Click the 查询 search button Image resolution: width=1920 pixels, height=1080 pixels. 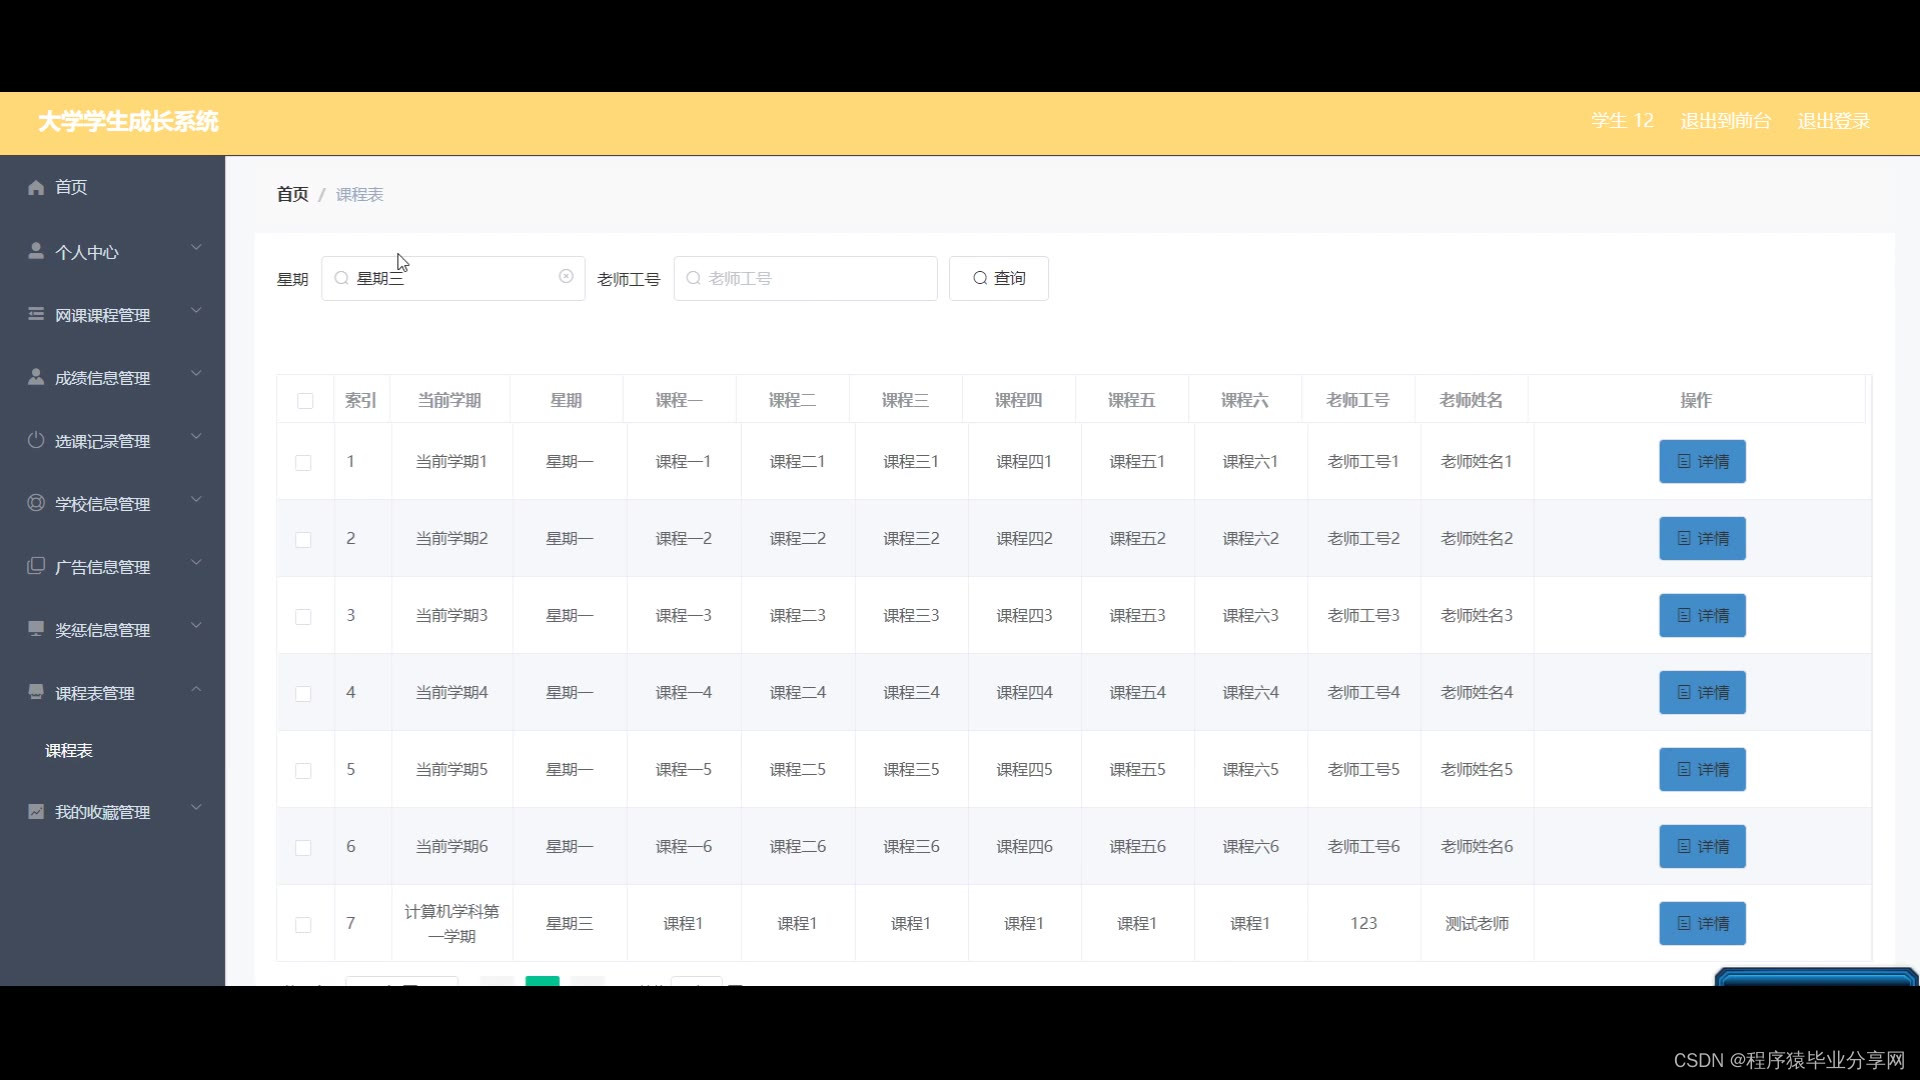(x=998, y=278)
